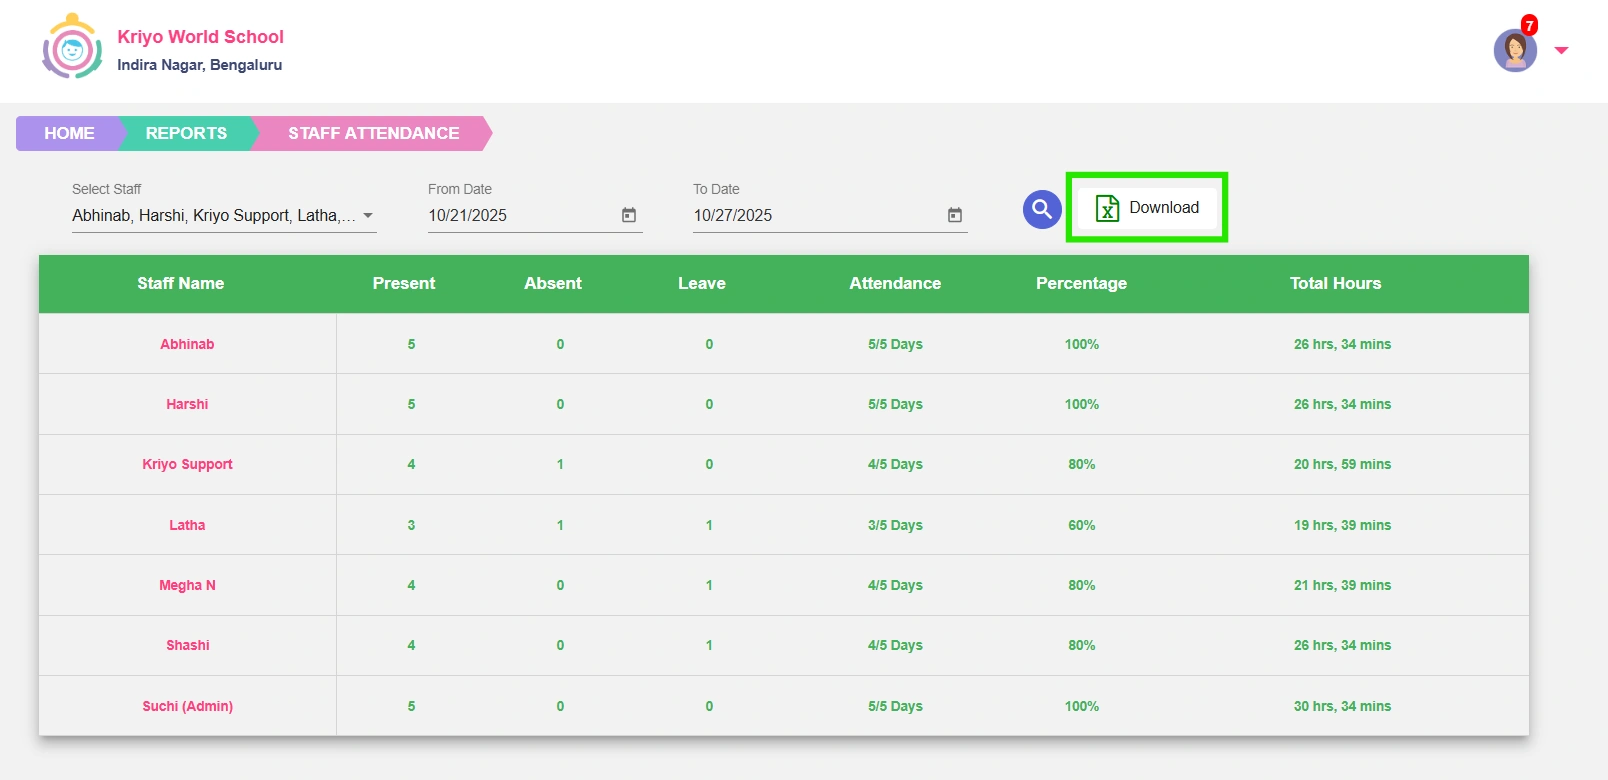Image resolution: width=1608 pixels, height=780 pixels.
Task: Click Indira Nagar, Bengaluru location text
Action: (x=199, y=65)
